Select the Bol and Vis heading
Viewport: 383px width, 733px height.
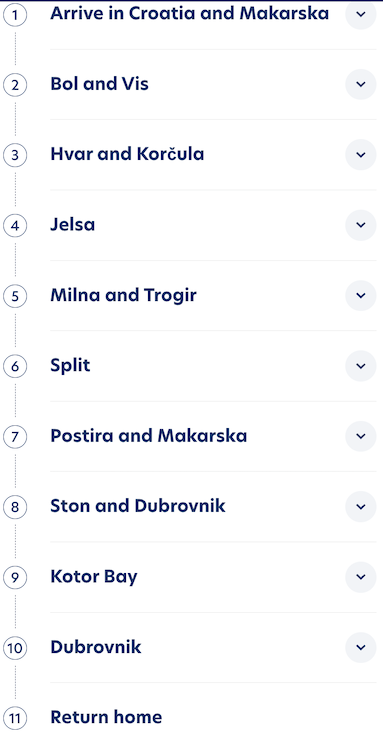click(x=99, y=84)
